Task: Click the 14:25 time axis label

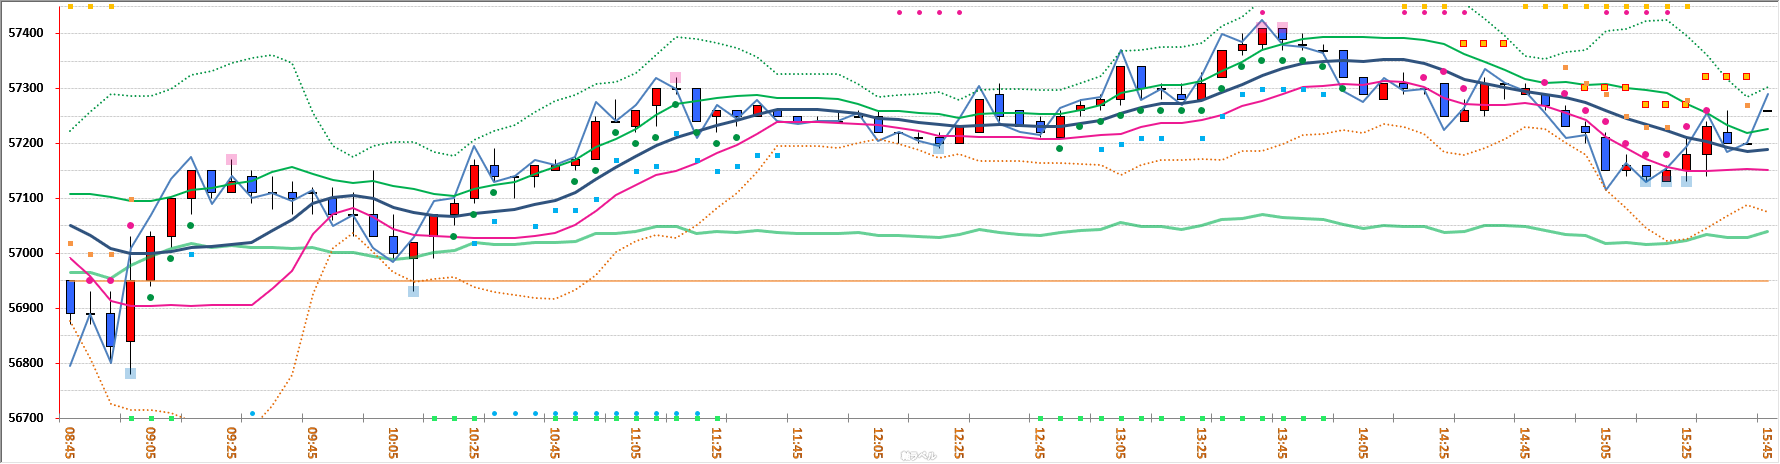Action: pyautogui.click(x=1444, y=442)
